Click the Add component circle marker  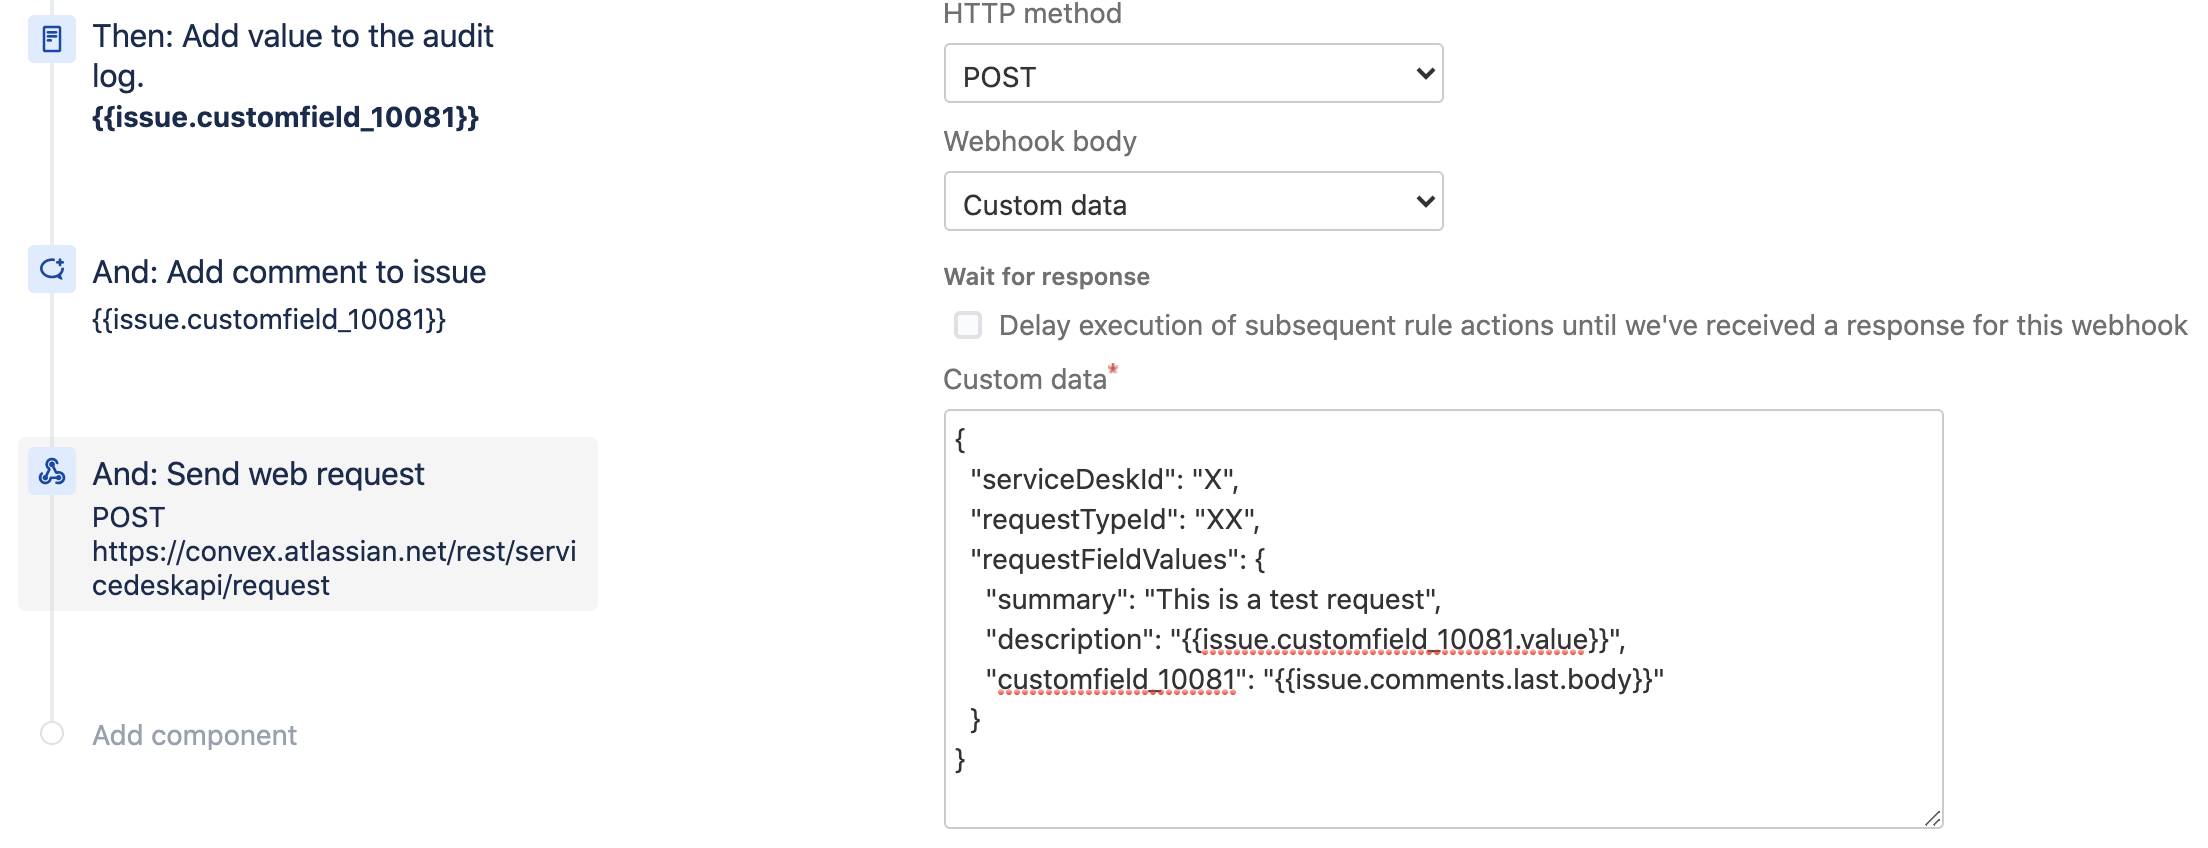(52, 734)
